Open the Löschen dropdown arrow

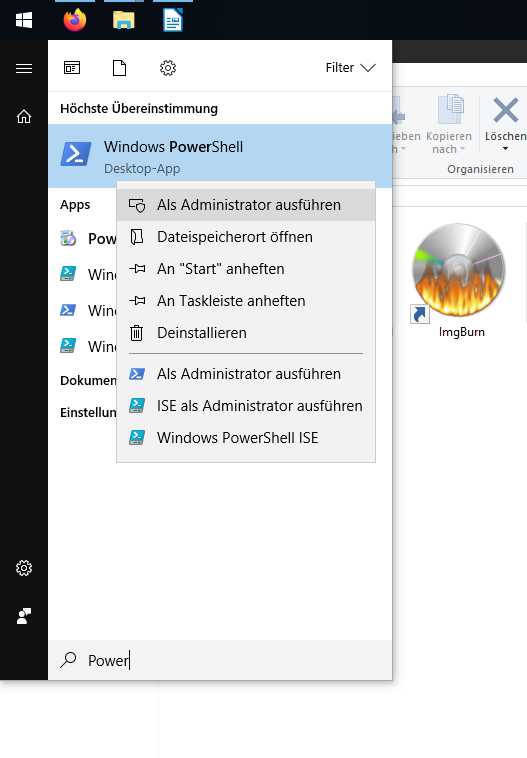click(505, 149)
